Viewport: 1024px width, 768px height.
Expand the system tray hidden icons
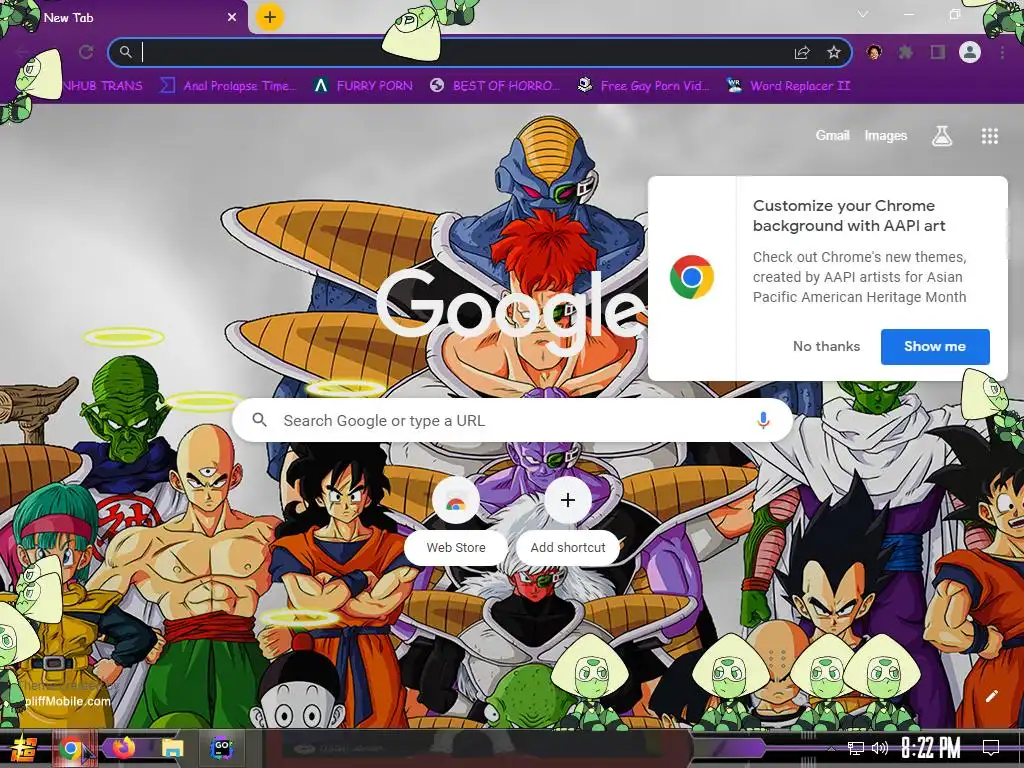pyautogui.click(x=831, y=748)
